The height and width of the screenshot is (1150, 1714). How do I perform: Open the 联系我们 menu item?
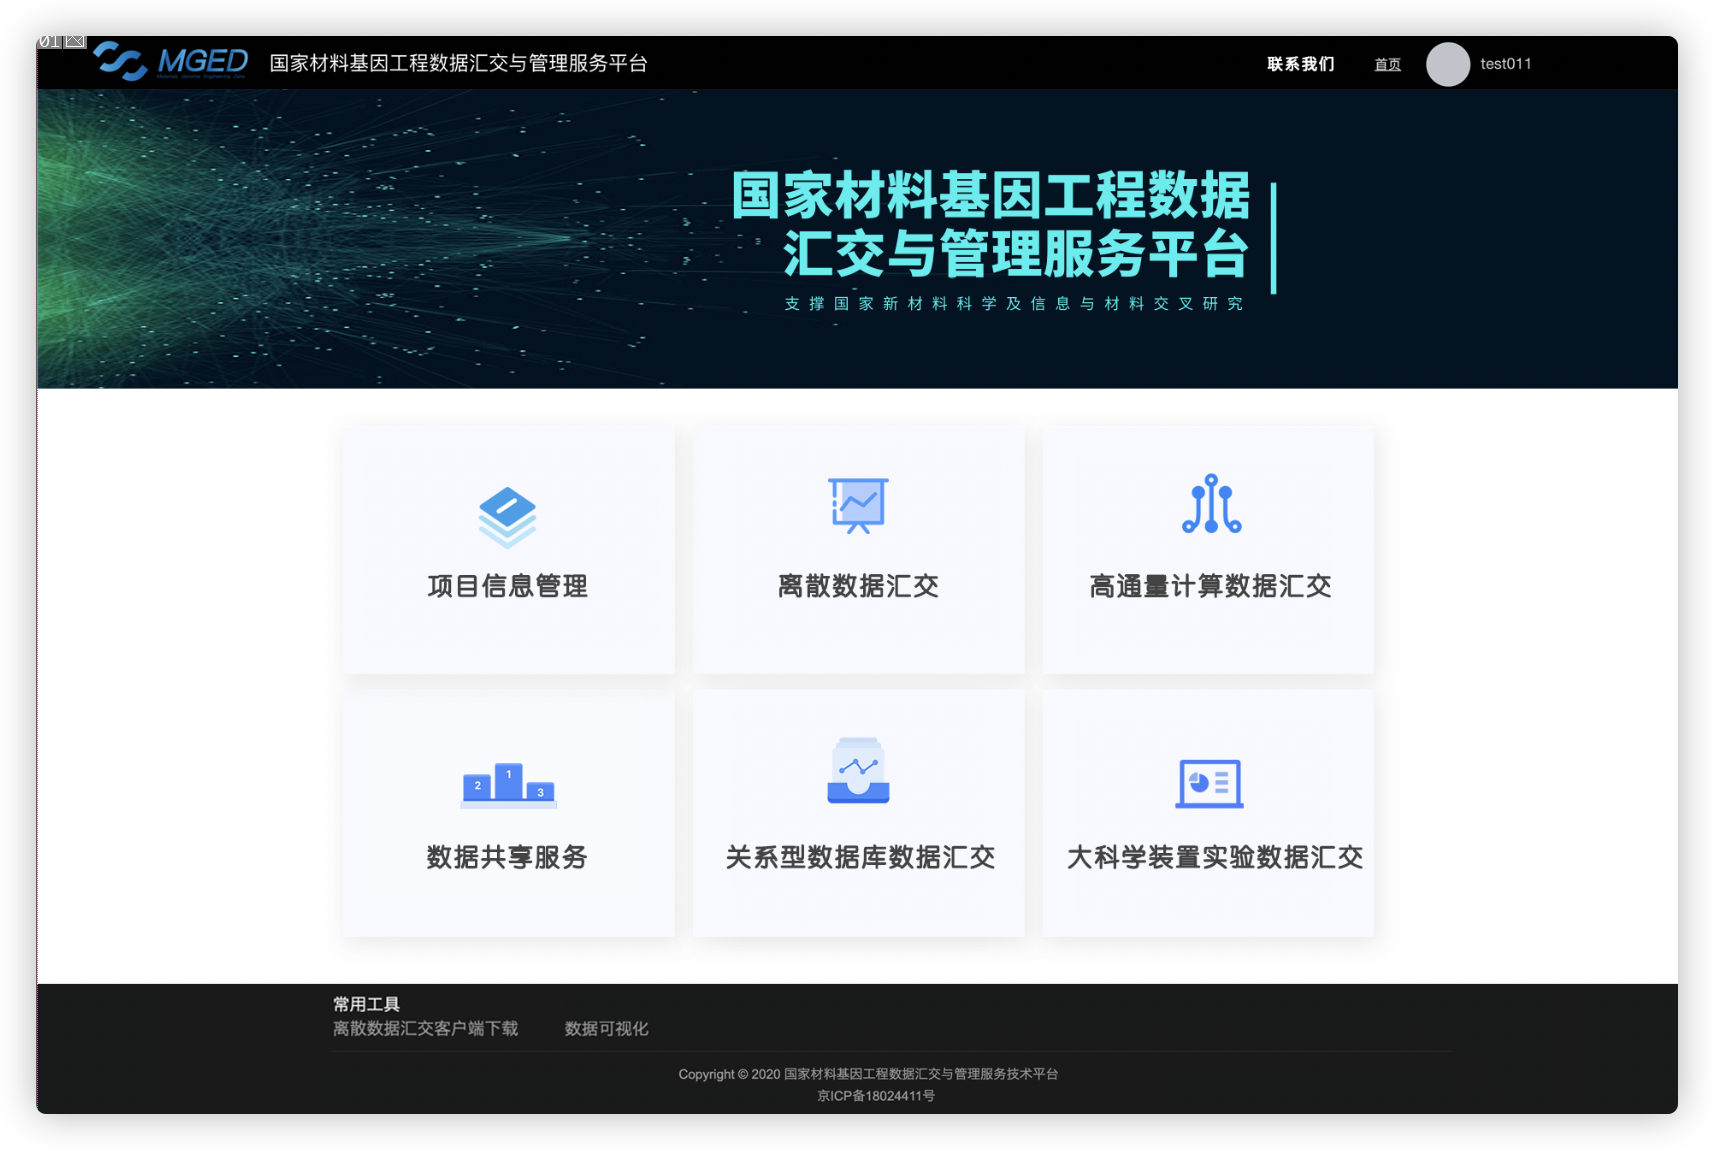coord(1300,64)
